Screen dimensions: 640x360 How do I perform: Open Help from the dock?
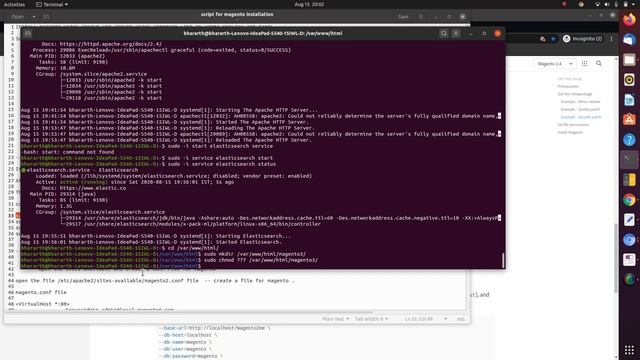click(629, 140)
